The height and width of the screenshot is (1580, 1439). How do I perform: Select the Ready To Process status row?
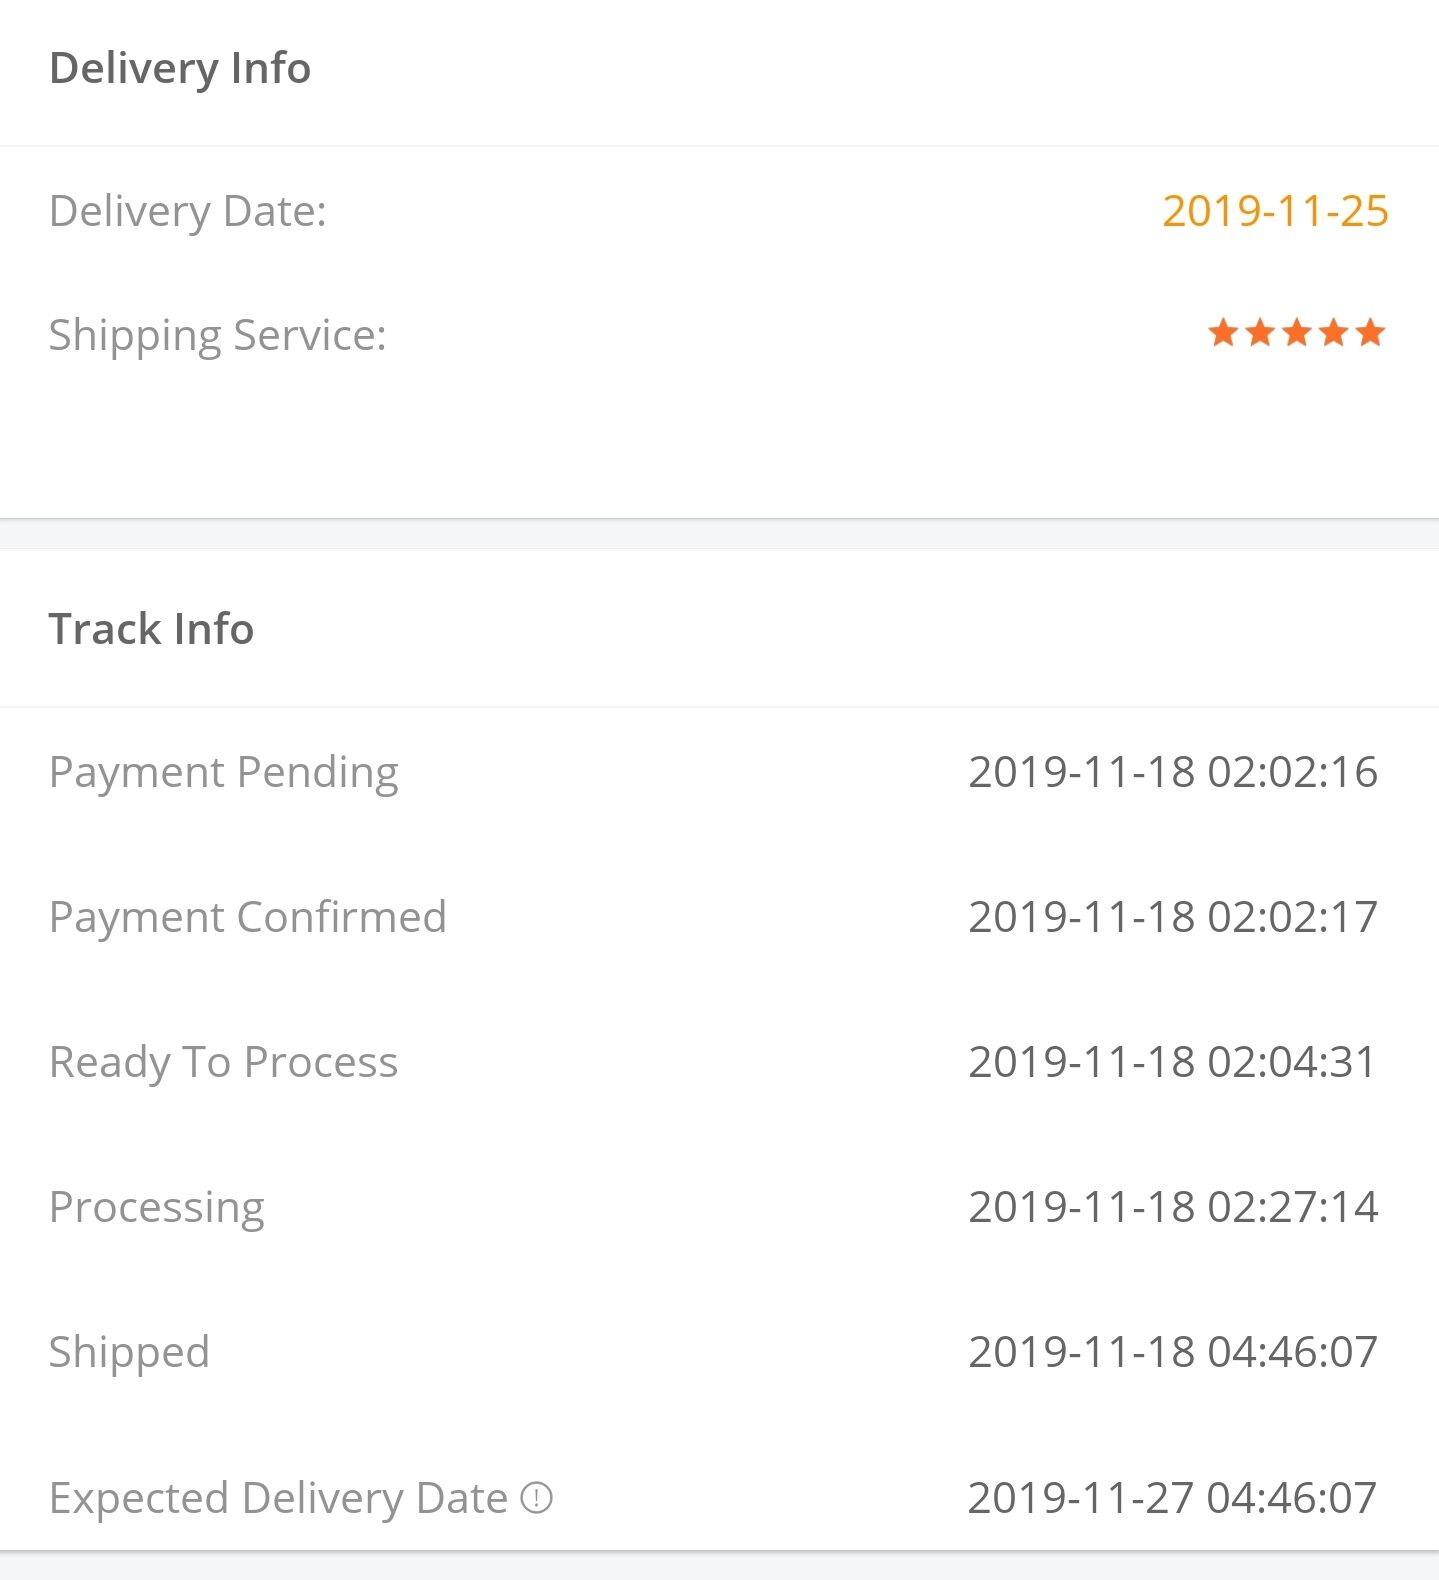click(719, 1062)
